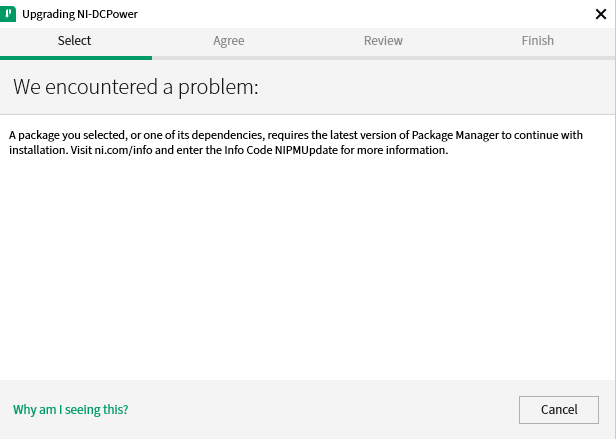Switch to the Select step tab

tap(74, 40)
